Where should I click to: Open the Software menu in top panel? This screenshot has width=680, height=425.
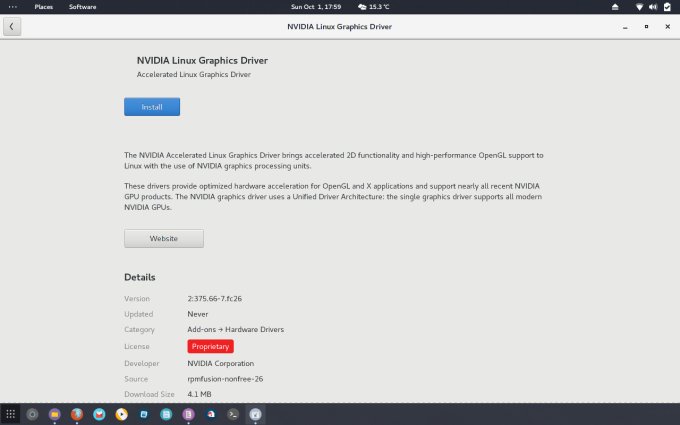point(82,7)
